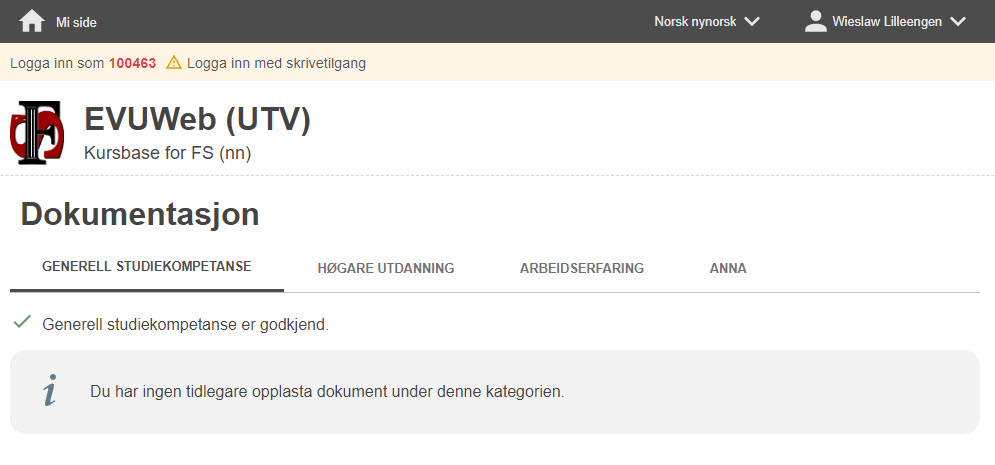Click the EVUWeb (UTV) title
Viewport: 995px width, 465px height.
197,119
